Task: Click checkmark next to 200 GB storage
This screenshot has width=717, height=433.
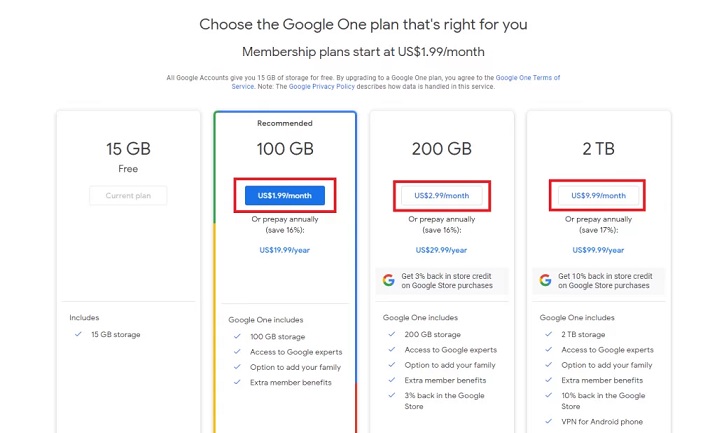Action: point(391,334)
